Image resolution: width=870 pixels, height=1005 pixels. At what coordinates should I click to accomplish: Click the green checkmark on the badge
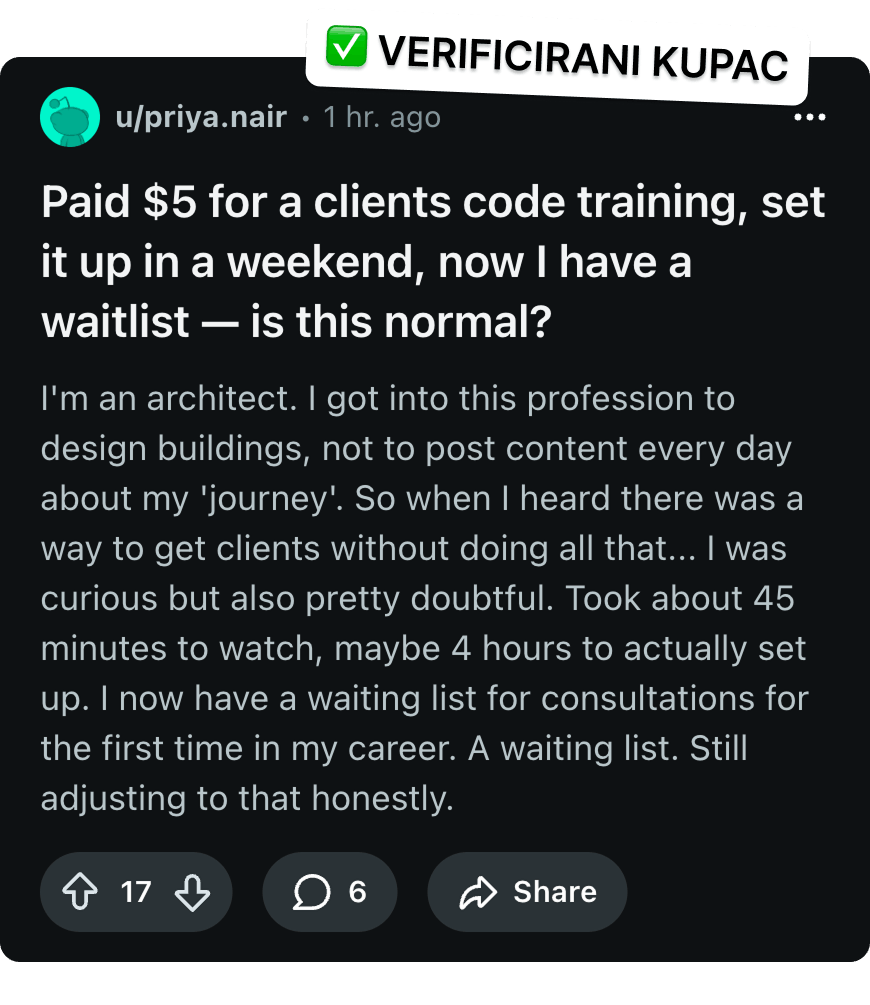pyautogui.click(x=346, y=47)
